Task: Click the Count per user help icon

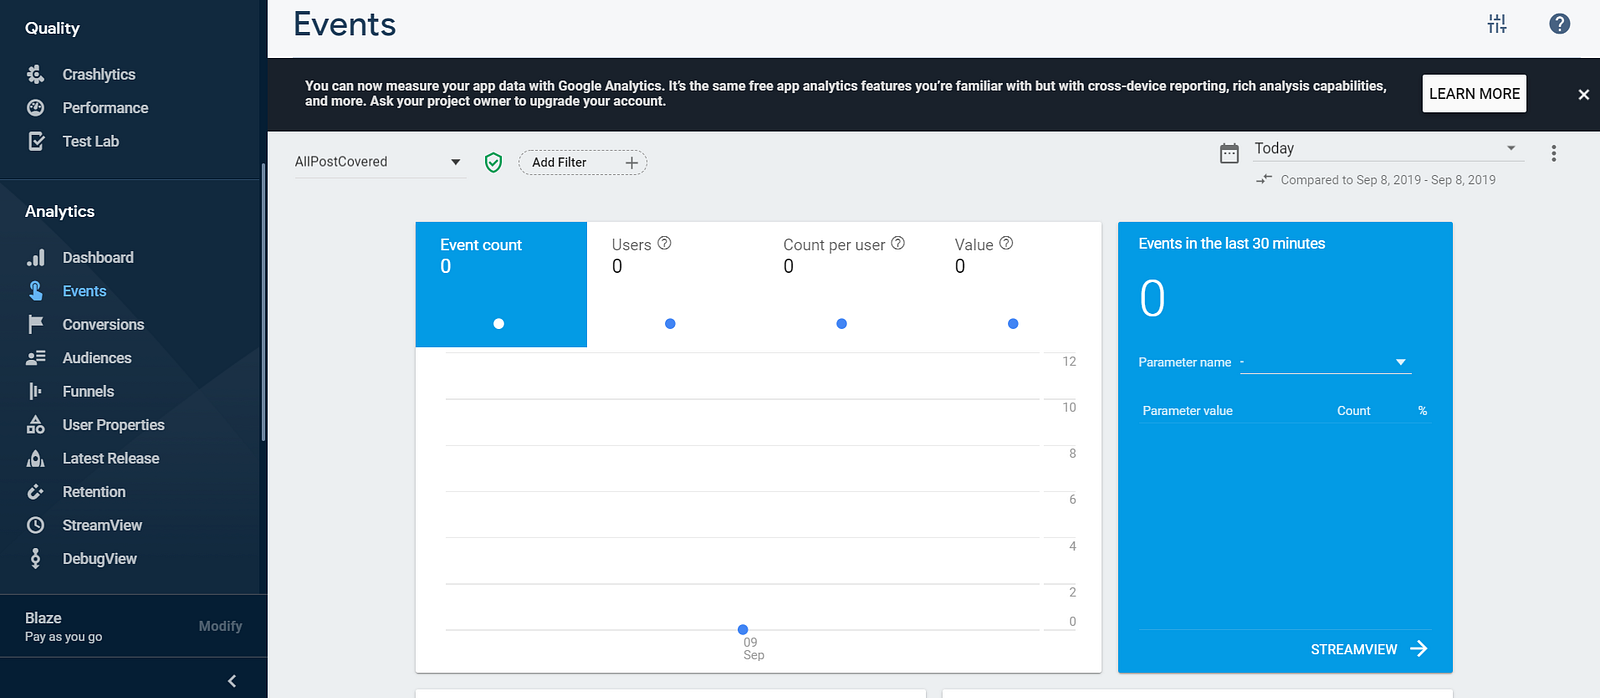Action: pos(898,243)
